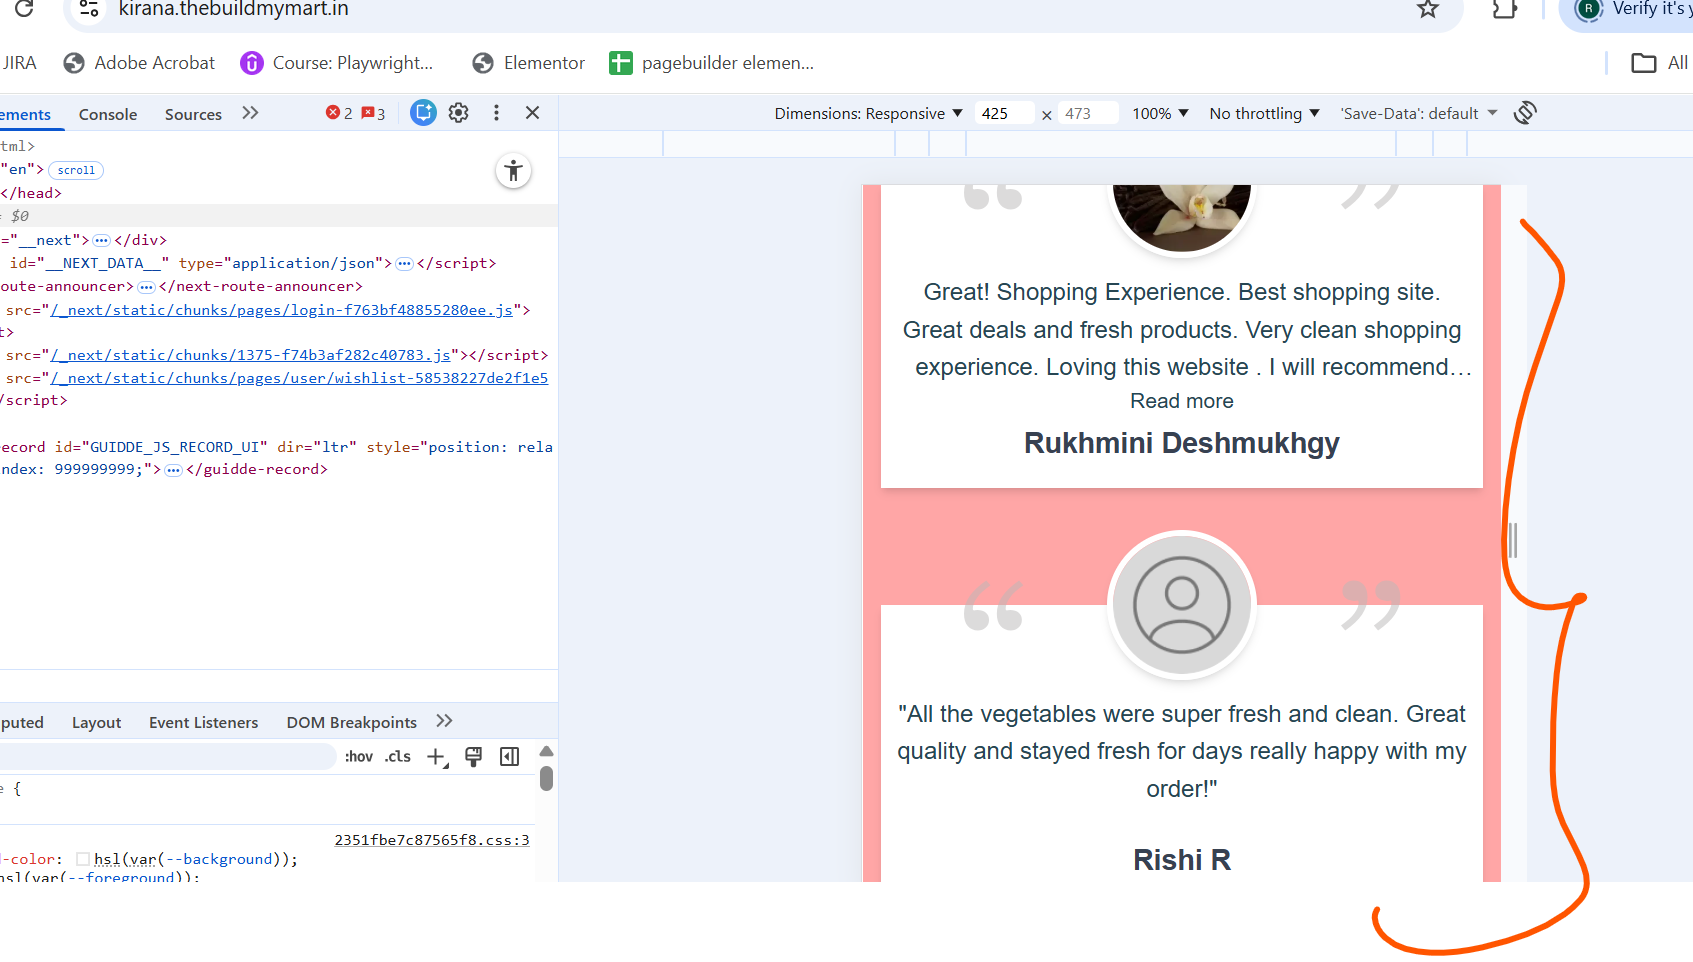Click the Rukhmini Deshmukhgy reviewer name
This screenshot has width=1693, height=962.
[1182, 443]
